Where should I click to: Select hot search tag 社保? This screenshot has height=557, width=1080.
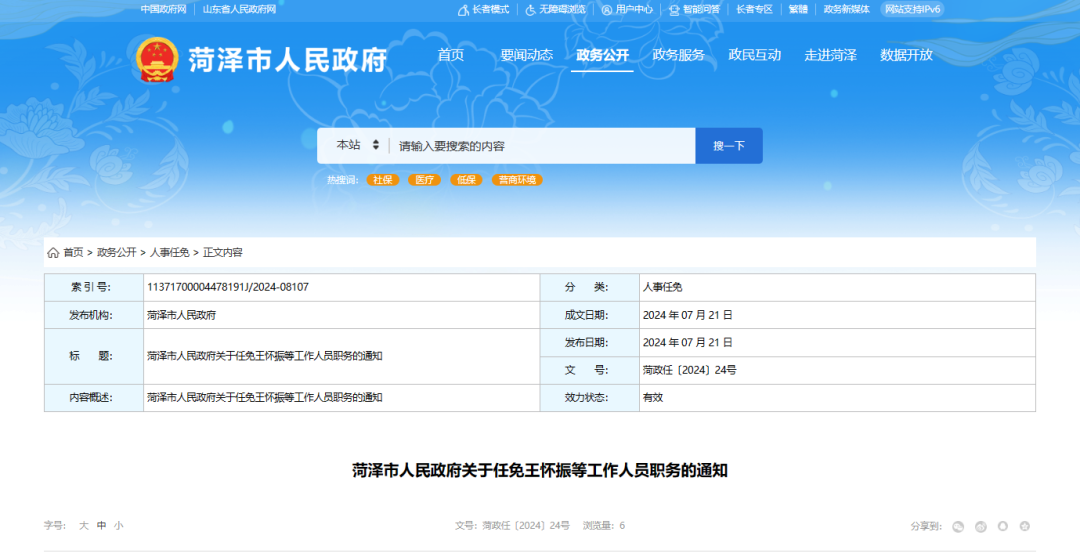tap(383, 180)
